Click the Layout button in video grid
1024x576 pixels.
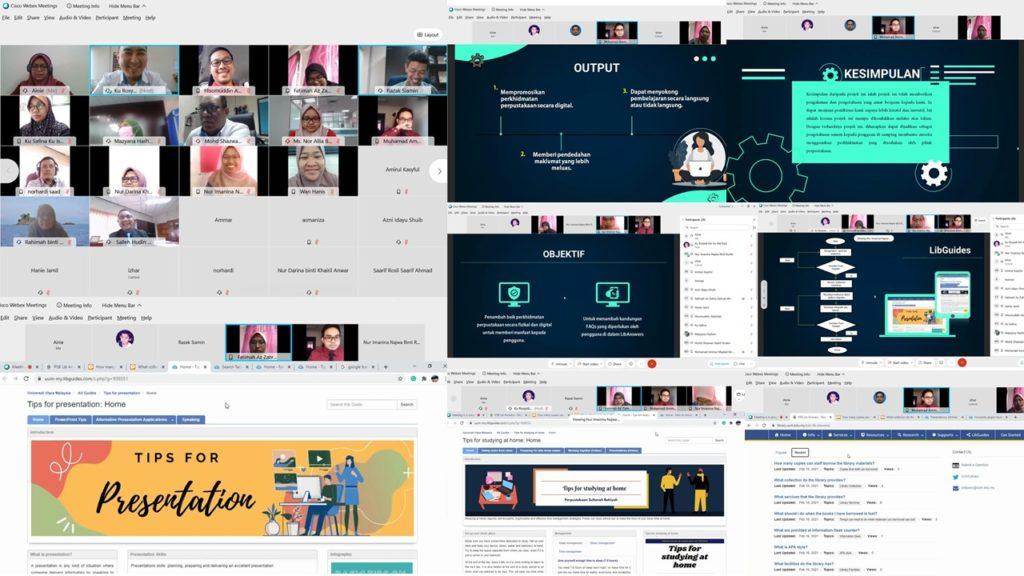[x=428, y=34]
